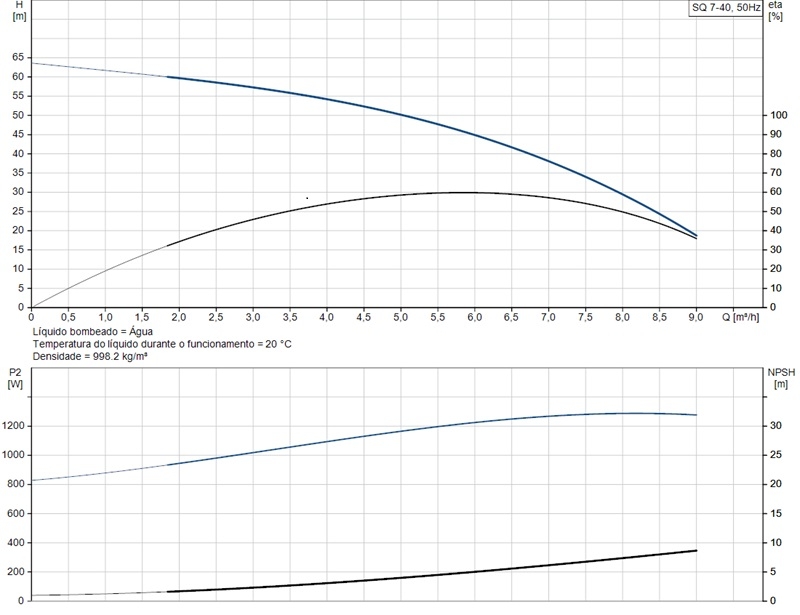
Task: Click the "15" tick on the NPSH axis
Action: click(776, 513)
